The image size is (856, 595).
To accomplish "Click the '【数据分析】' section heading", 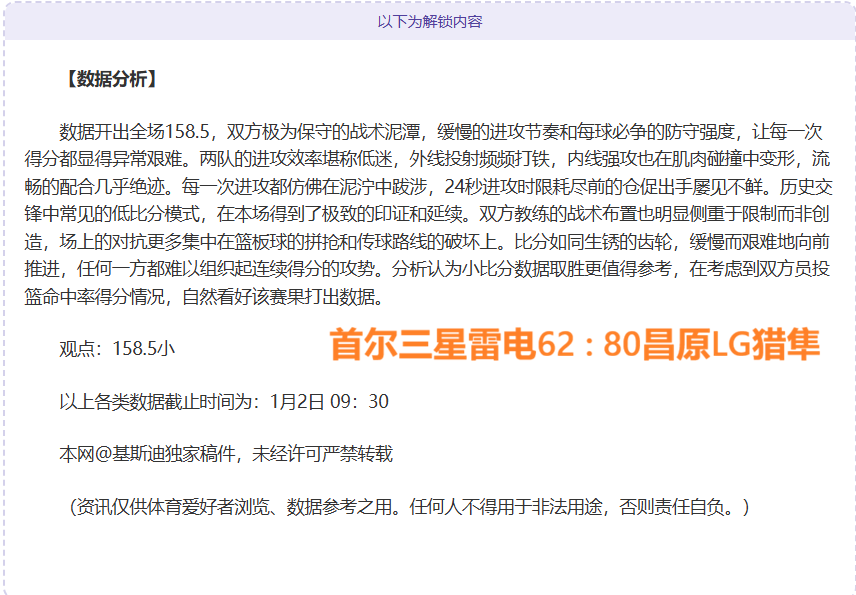I will (110, 80).
